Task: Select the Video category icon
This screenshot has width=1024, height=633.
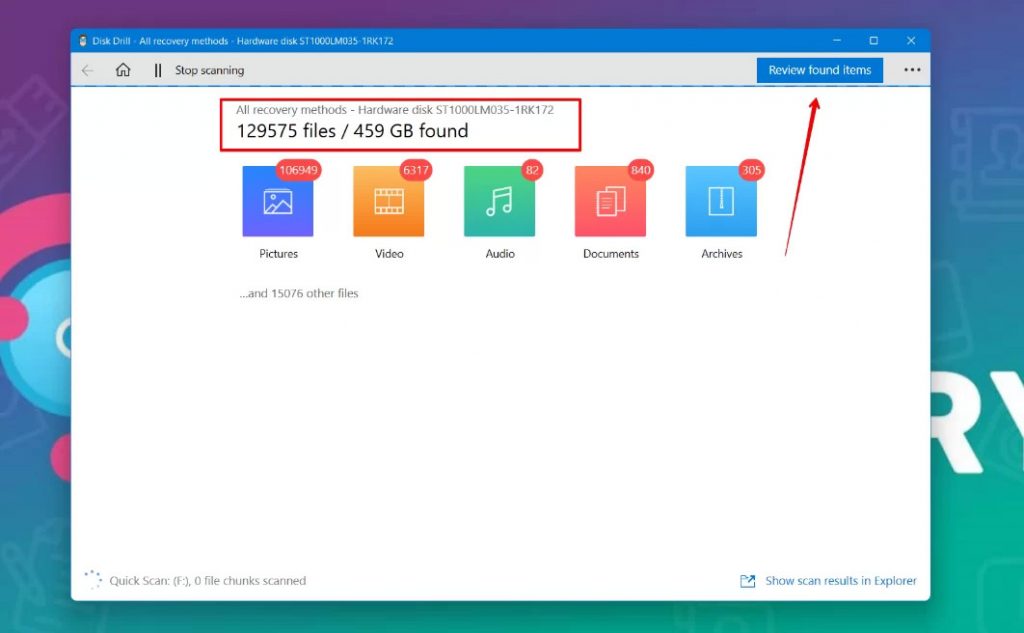Action: pos(388,201)
